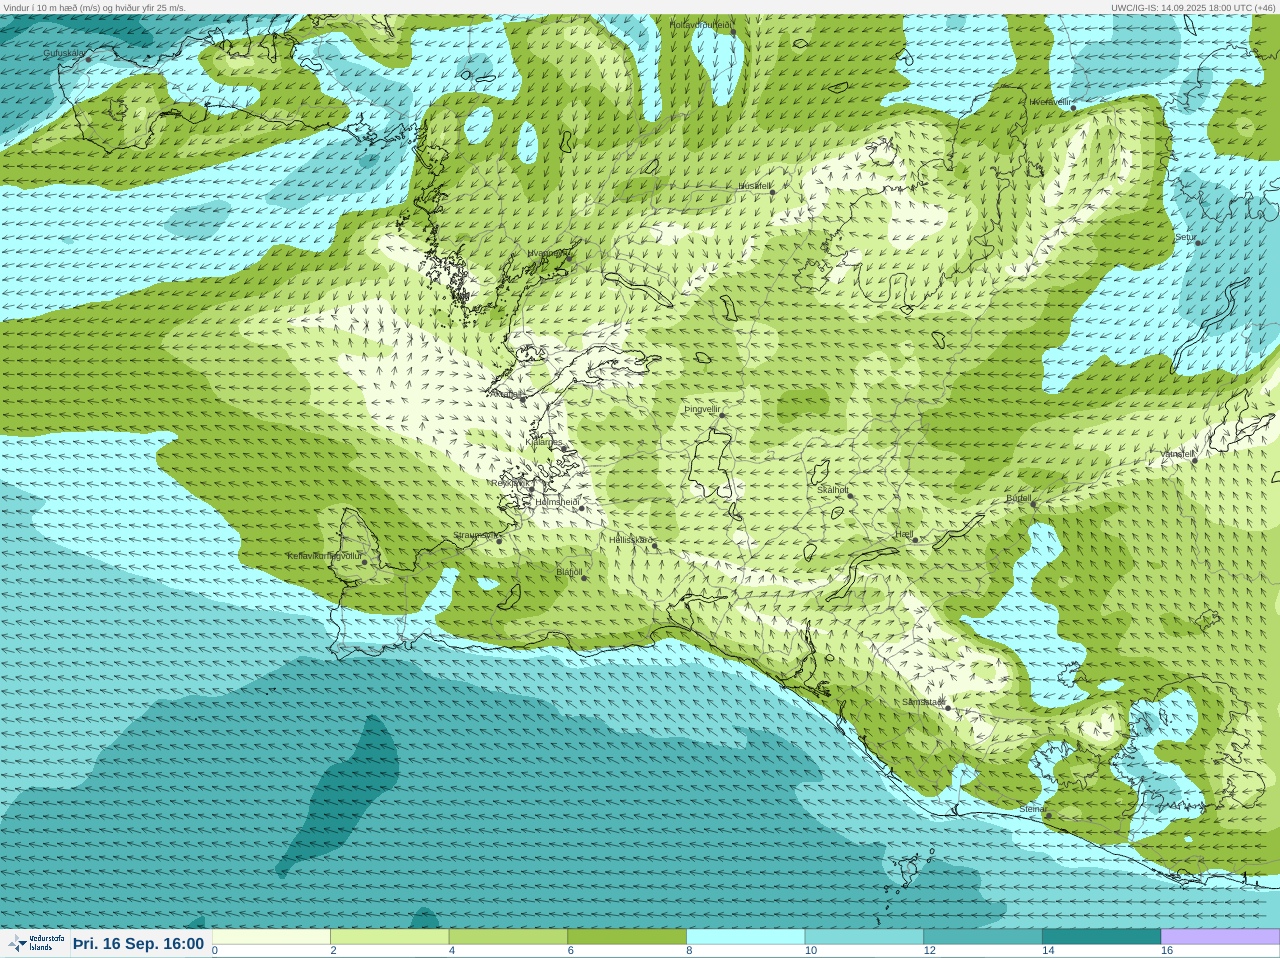The height and width of the screenshot is (958, 1280).
Task: Click the legend value 4
Action: (452, 951)
